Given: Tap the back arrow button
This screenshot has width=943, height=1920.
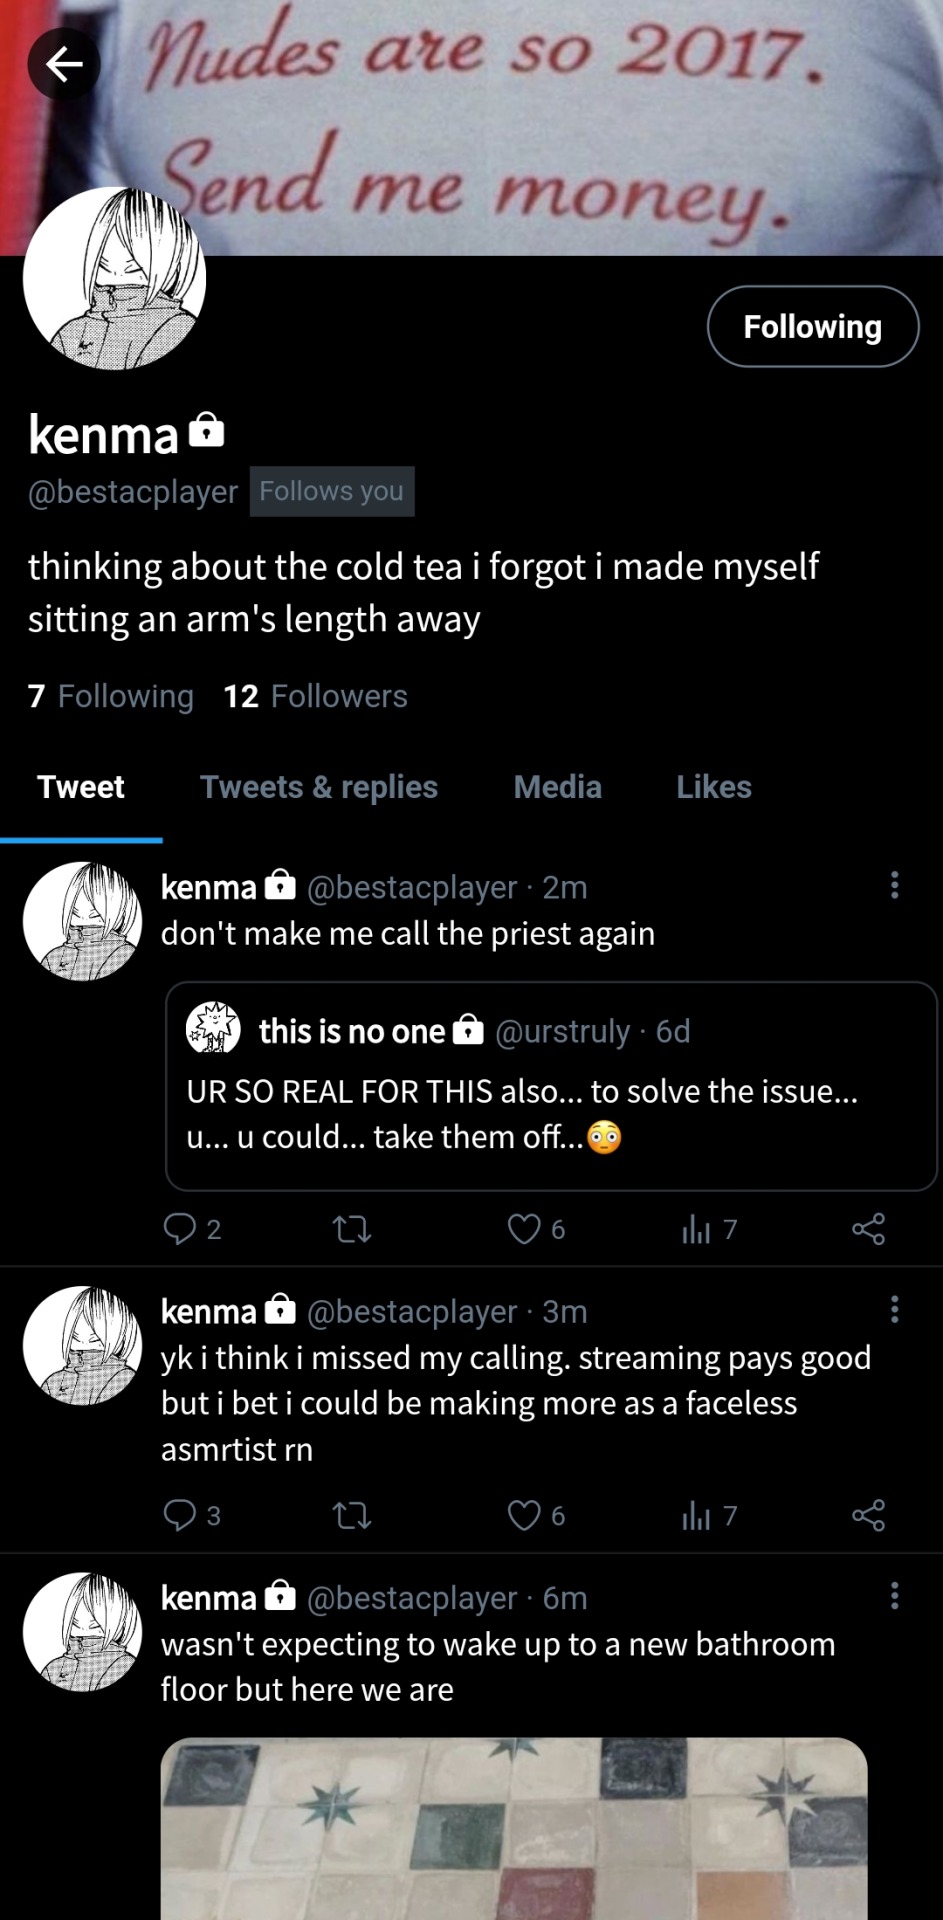Looking at the screenshot, I should pos(64,65).
